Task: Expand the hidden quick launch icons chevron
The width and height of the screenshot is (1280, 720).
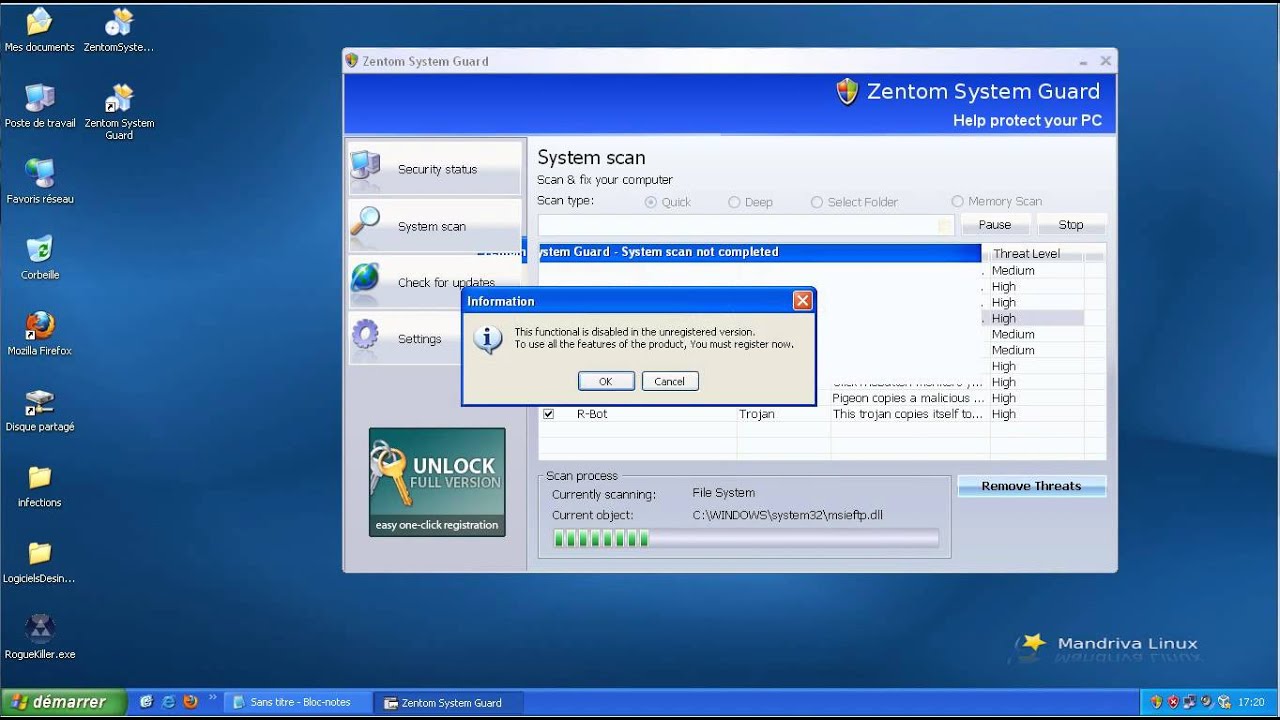Action: [x=213, y=698]
